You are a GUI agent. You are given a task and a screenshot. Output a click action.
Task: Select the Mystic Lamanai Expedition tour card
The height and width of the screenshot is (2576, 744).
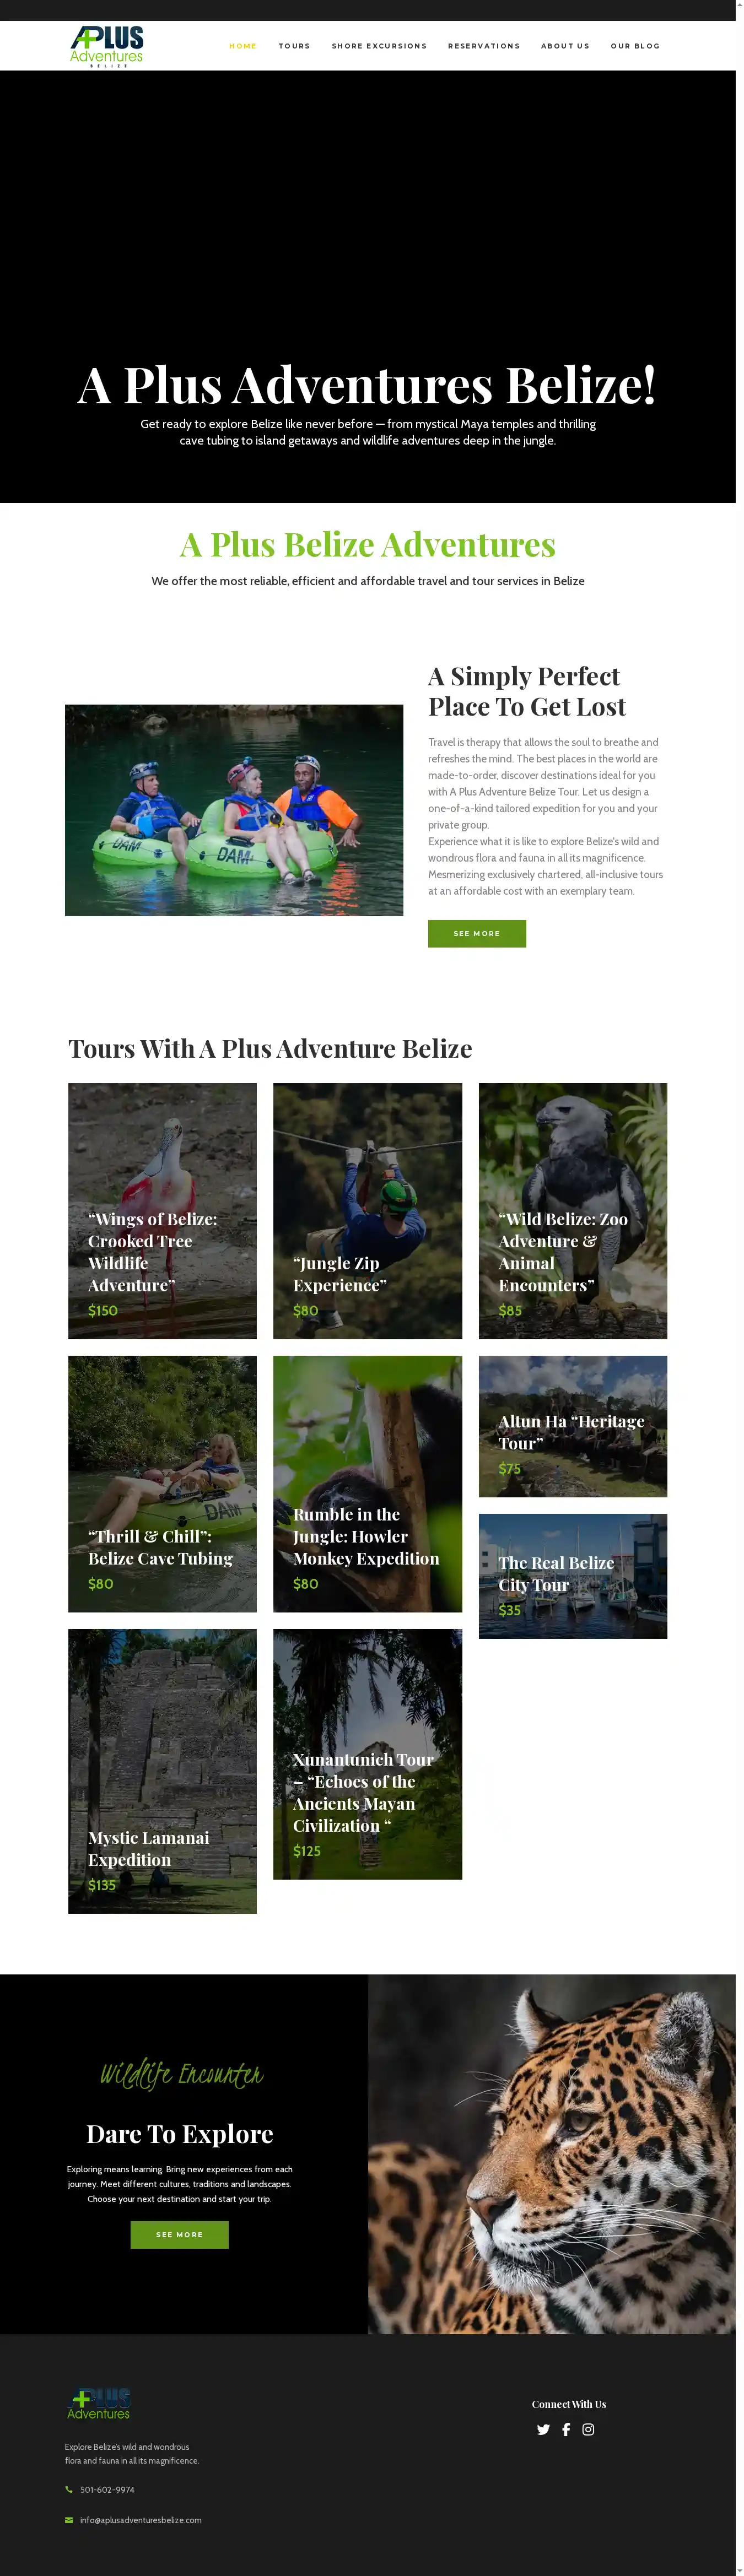click(162, 1770)
